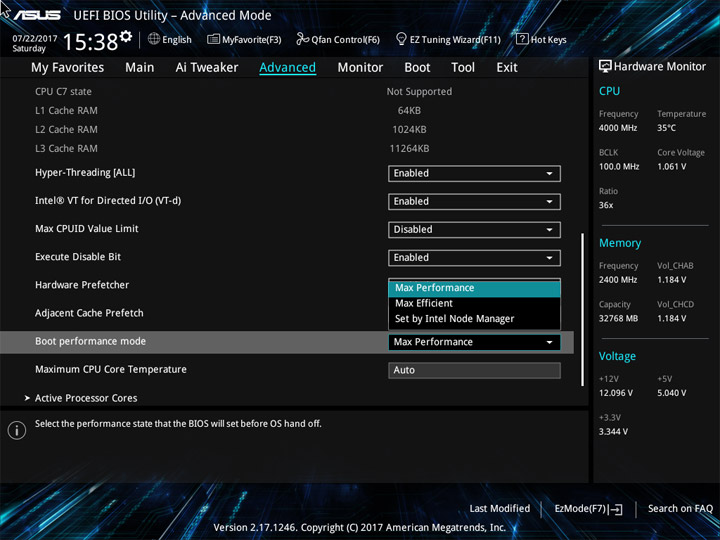
Task: Click the Last Modified button
Action: point(500,509)
